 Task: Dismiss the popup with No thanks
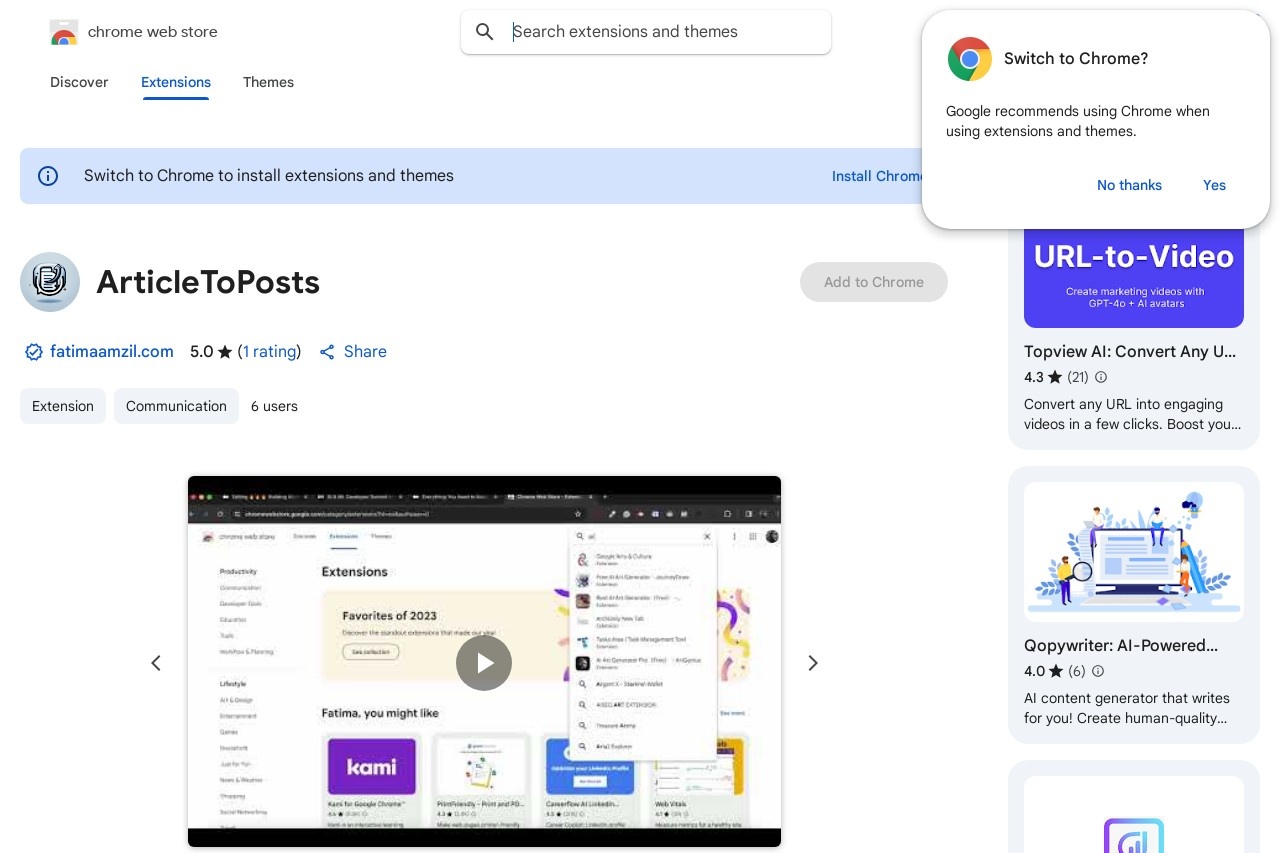(x=1129, y=185)
